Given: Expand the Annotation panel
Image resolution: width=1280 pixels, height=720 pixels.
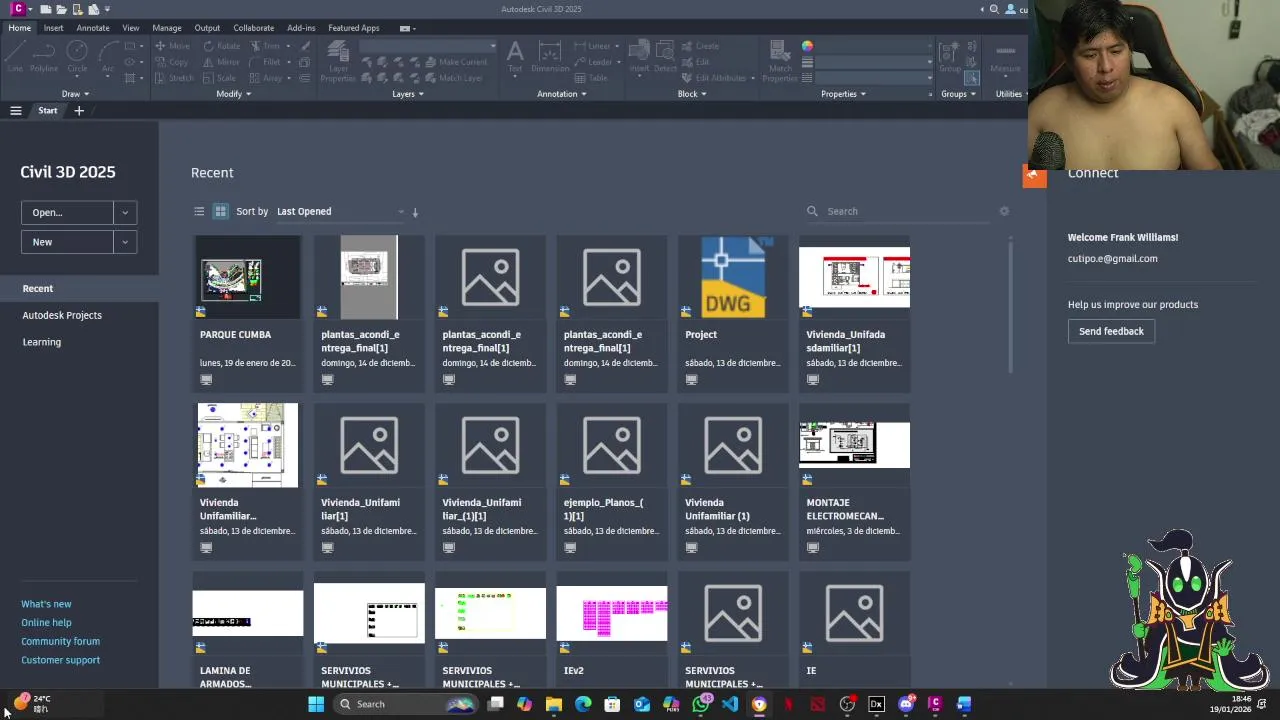Looking at the screenshot, I should click(x=562, y=94).
